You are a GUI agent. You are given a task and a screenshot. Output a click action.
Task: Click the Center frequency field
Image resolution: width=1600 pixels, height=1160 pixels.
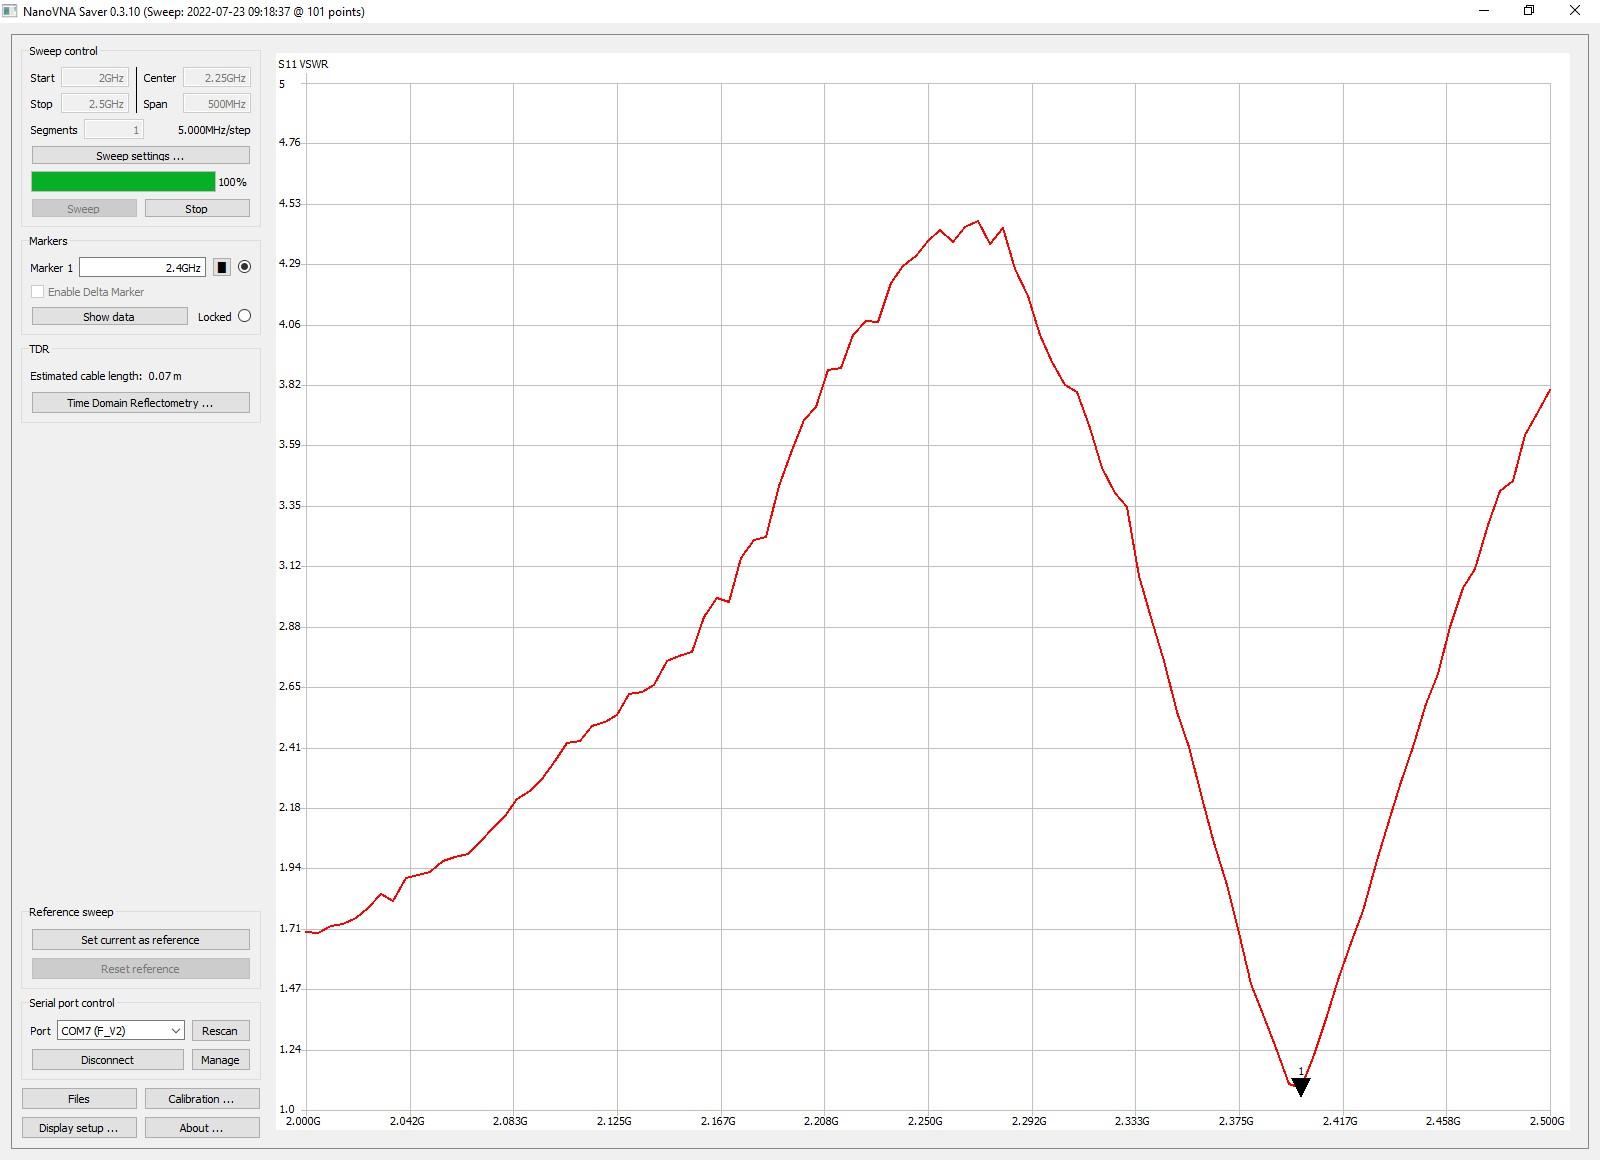click(x=216, y=77)
